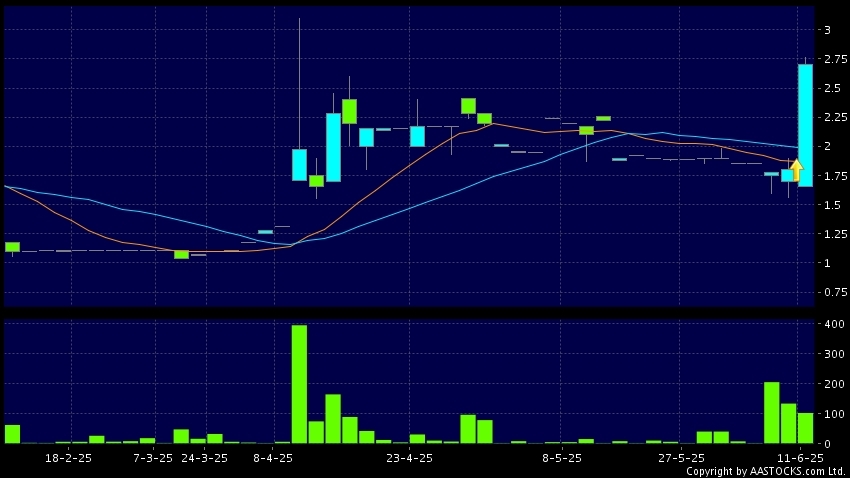Click the 18-2-25 date label
Screen dimensions: 850x478
pyautogui.click(x=68, y=458)
